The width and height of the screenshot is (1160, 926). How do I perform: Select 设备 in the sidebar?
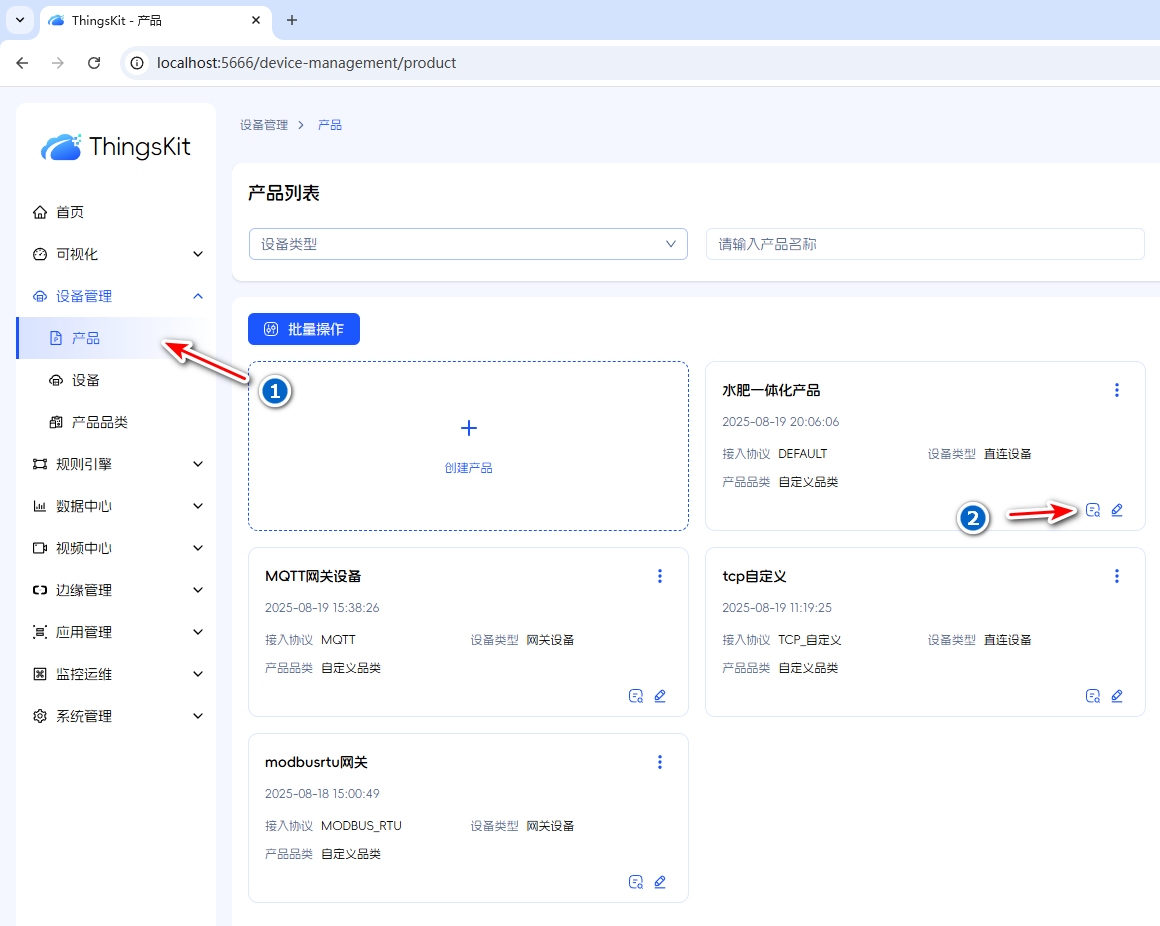pos(86,380)
